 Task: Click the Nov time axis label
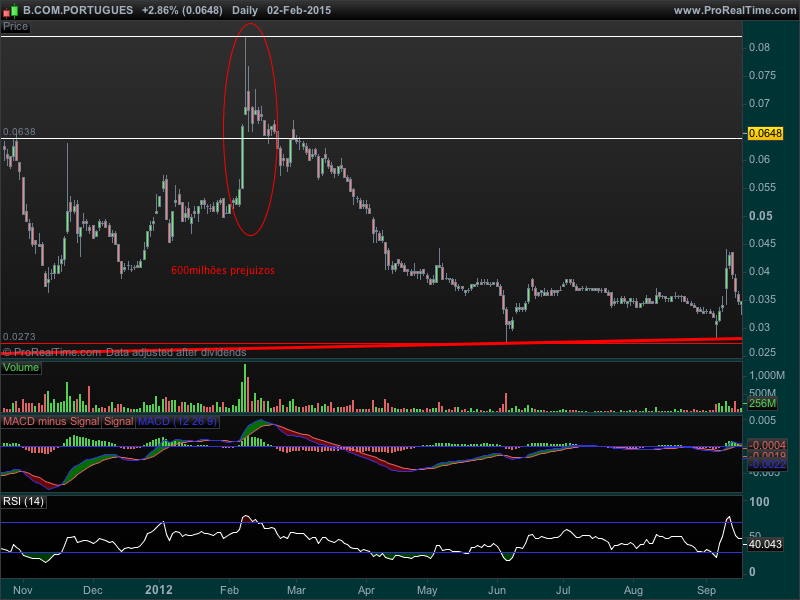[23, 590]
